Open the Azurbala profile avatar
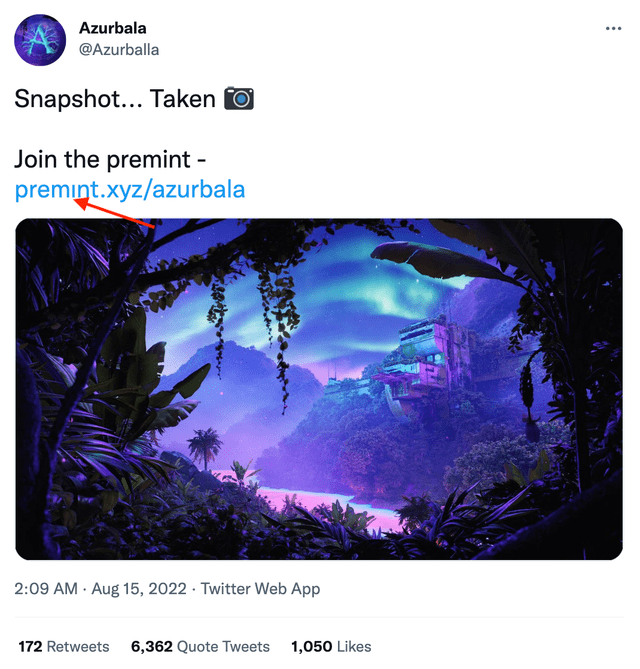The image size is (640, 669). (40, 40)
